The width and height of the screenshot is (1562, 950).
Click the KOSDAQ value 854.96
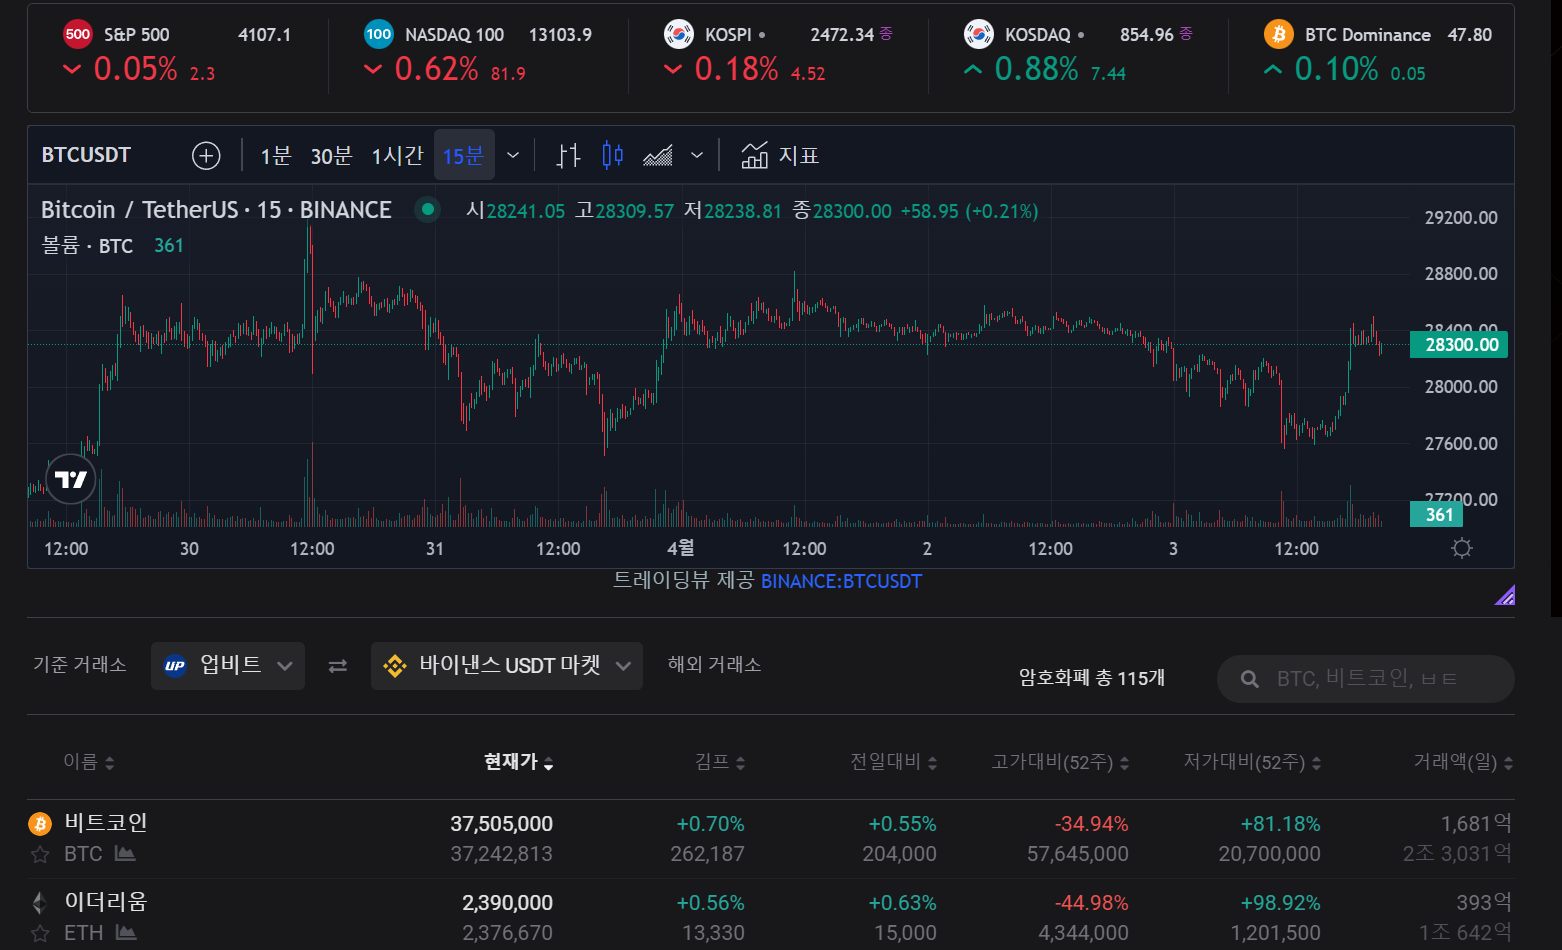click(x=1147, y=35)
